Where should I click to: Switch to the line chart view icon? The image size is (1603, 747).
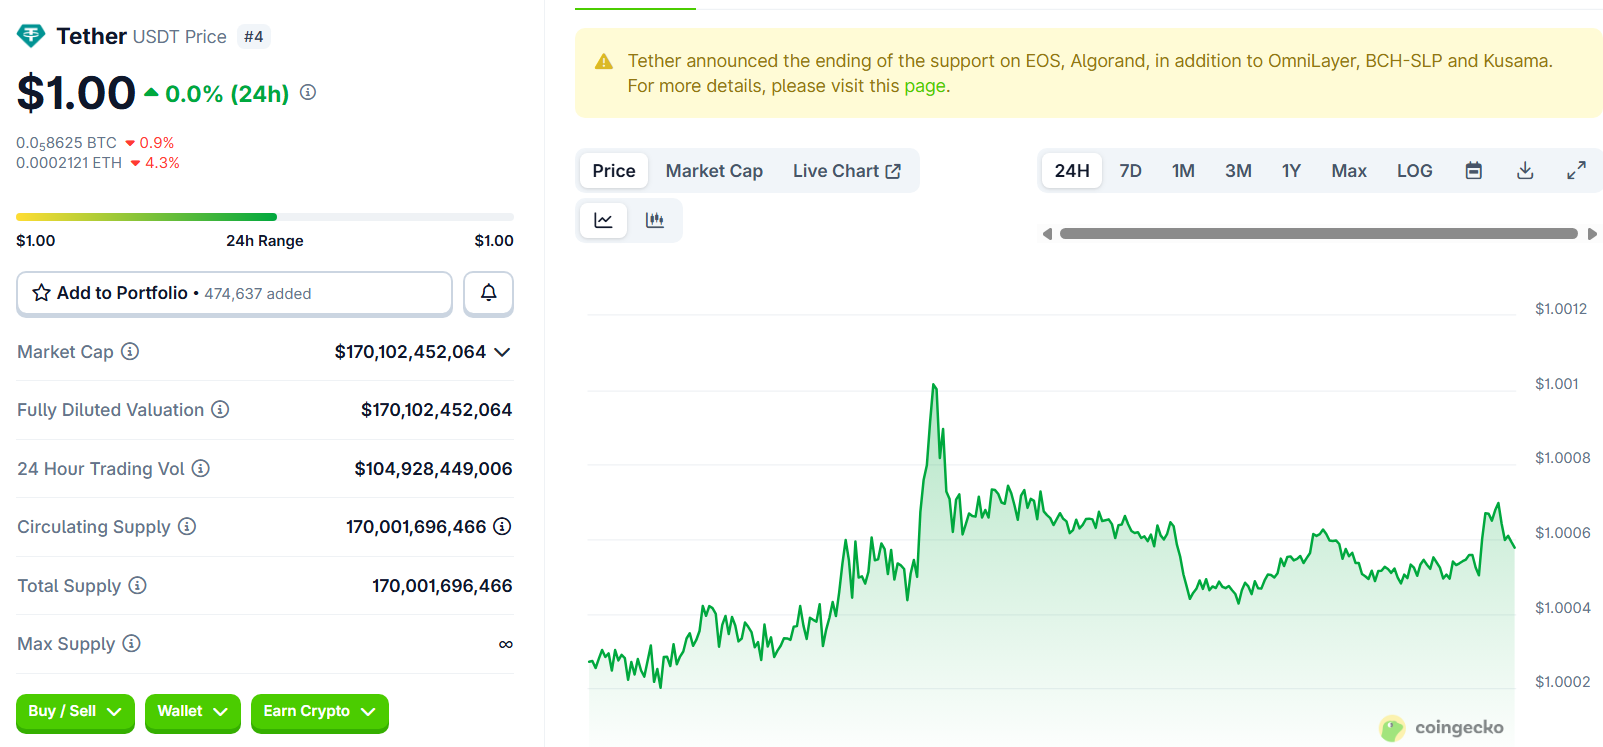[x=603, y=220]
